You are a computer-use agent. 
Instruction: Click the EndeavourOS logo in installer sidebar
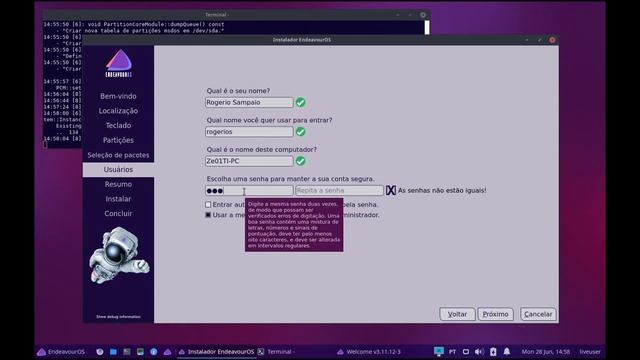point(119,63)
